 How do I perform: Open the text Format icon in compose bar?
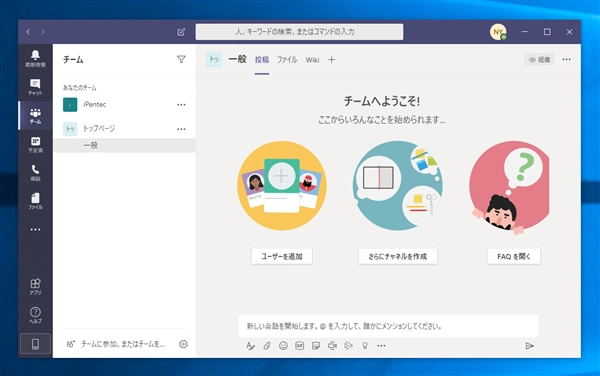pos(250,346)
